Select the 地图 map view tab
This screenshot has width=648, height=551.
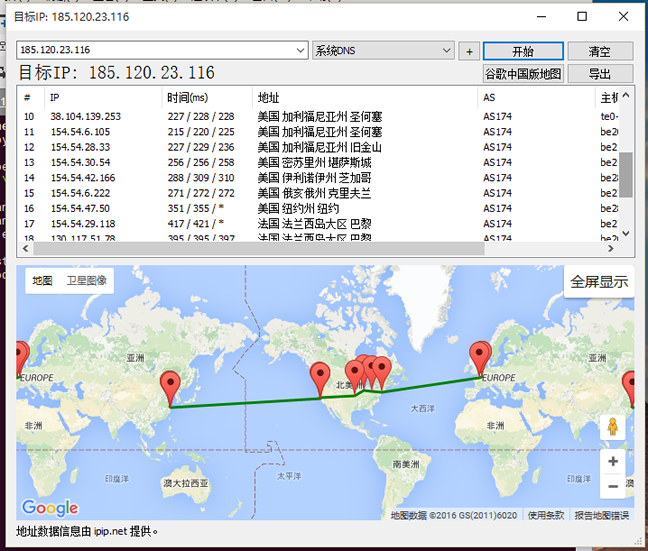42,282
